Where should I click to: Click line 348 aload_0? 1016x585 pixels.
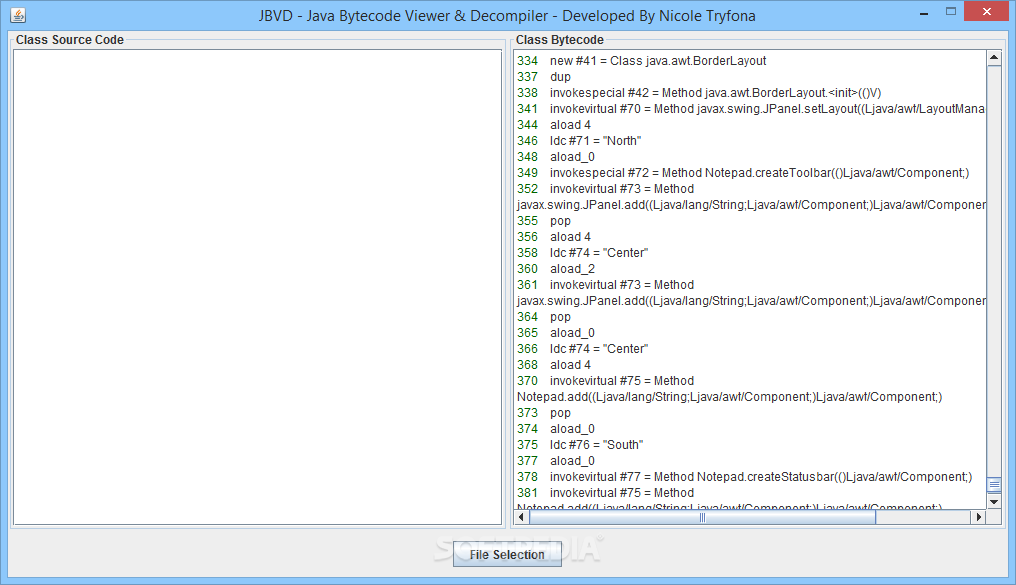coord(555,157)
